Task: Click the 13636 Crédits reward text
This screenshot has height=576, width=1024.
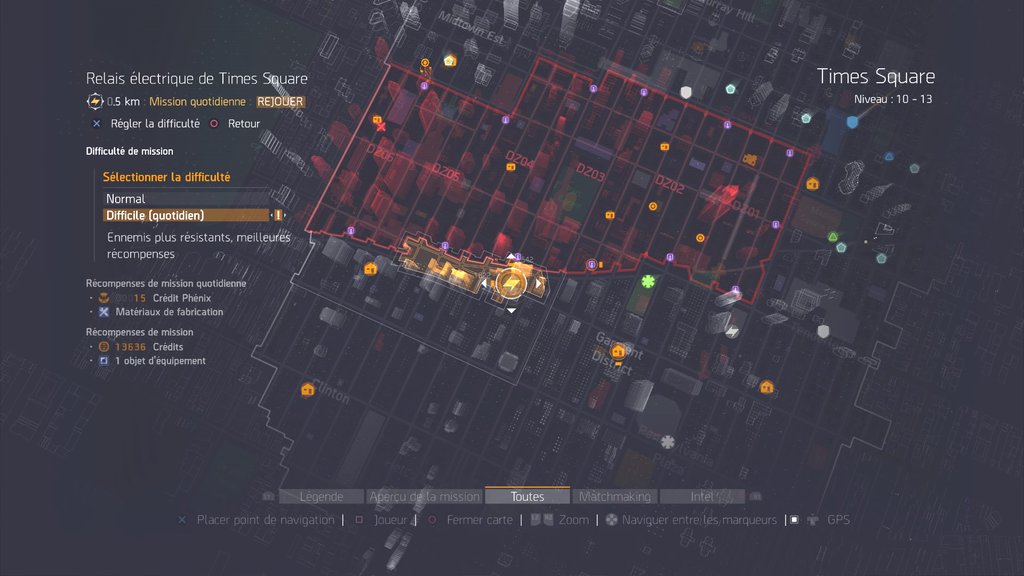Action: [x=149, y=347]
